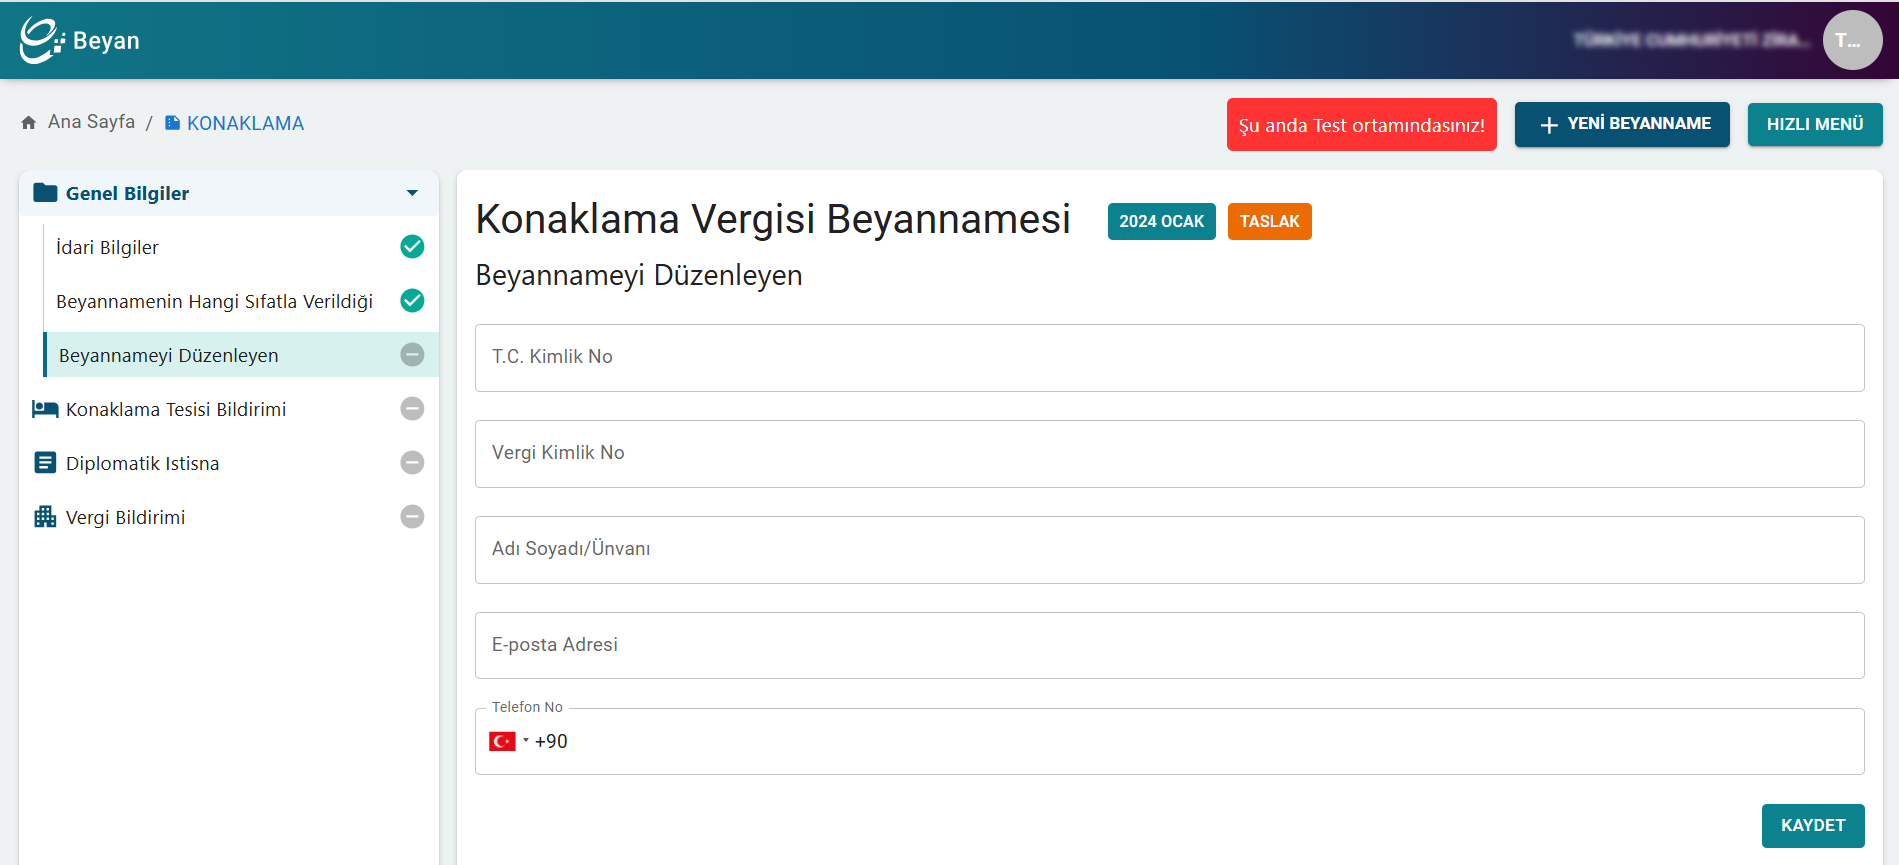
Task: Click the Genel Bilgiler folder icon
Action: (45, 193)
